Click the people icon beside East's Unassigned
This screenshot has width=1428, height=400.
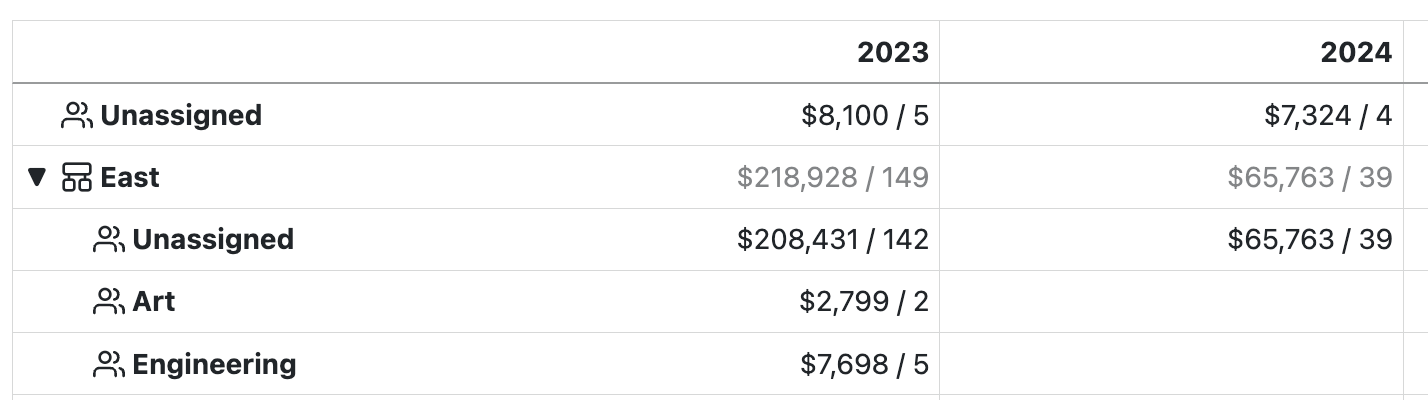click(108, 240)
